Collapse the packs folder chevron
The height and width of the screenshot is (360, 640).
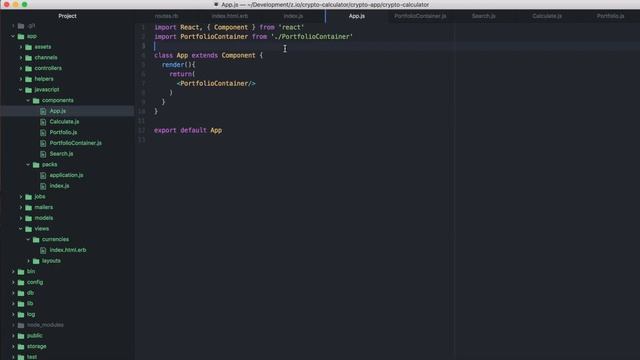click(28, 164)
